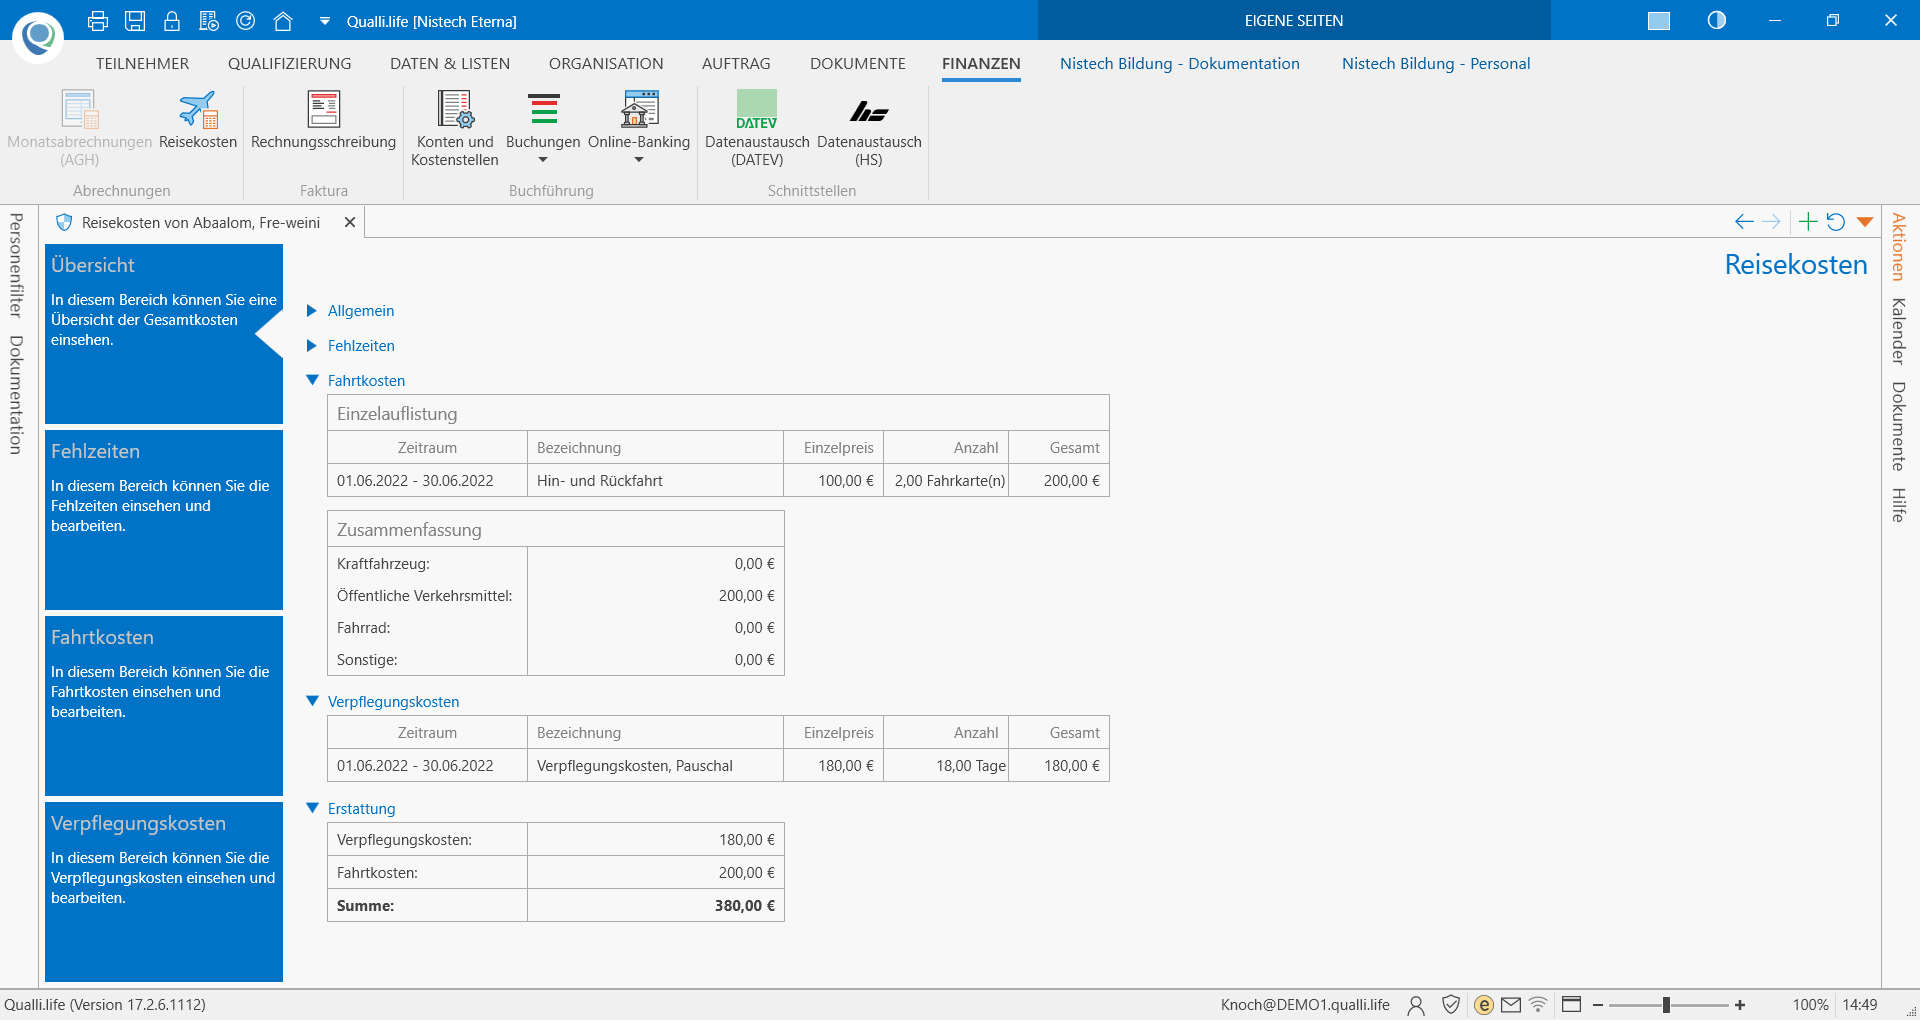Open the Buchungen dropdown
The image size is (1920, 1020).
543,128
